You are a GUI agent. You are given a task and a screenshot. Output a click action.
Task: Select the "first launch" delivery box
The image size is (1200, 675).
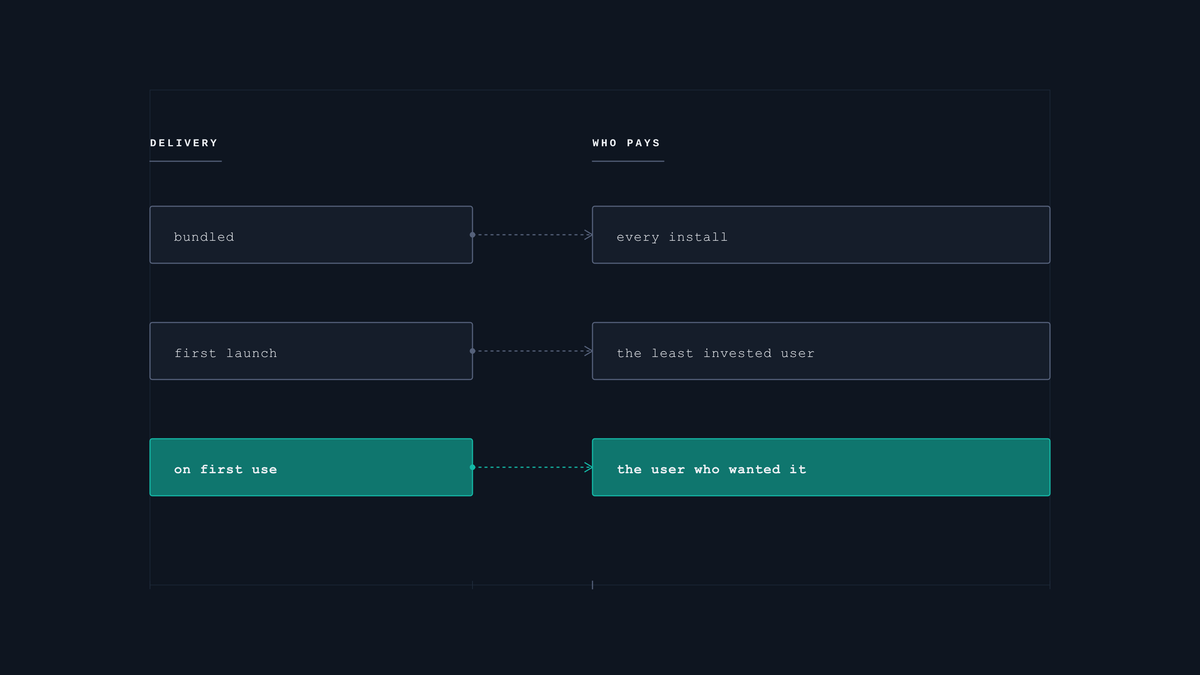[311, 351]
